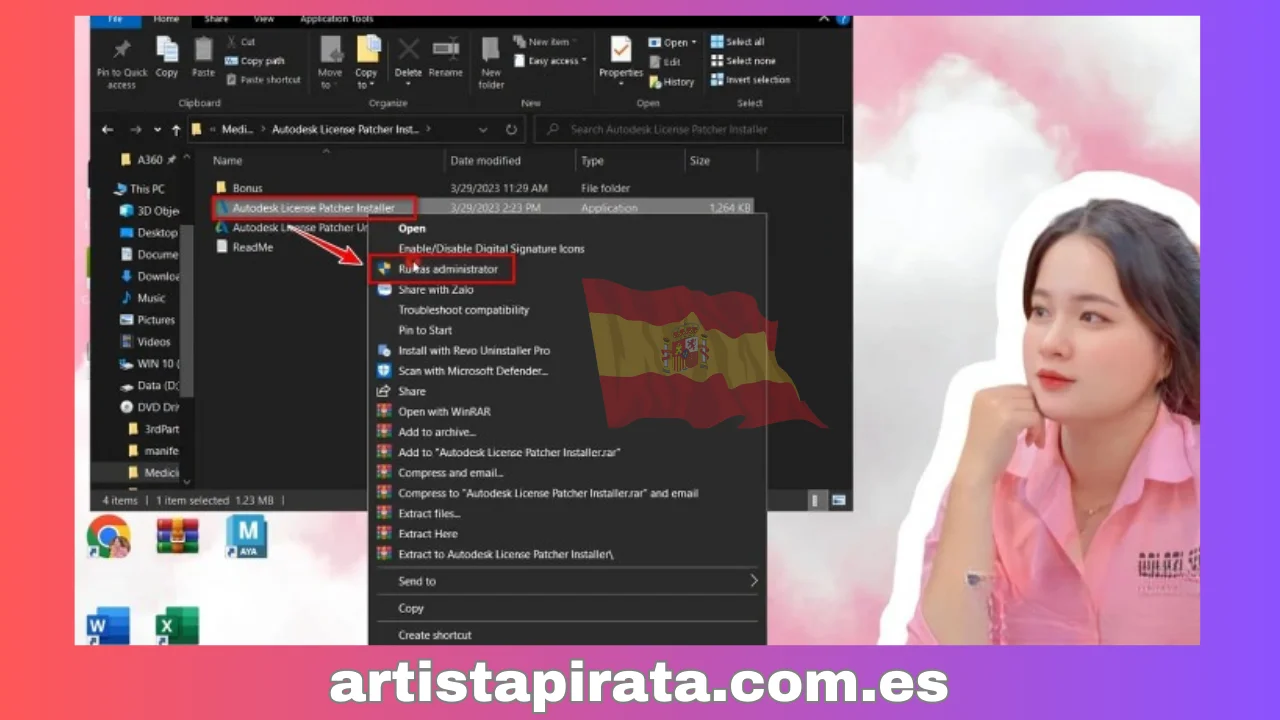Choose Run as administrator from the context menu
The width and height of the screenshot is (1280, 720).
pos(447,269)
